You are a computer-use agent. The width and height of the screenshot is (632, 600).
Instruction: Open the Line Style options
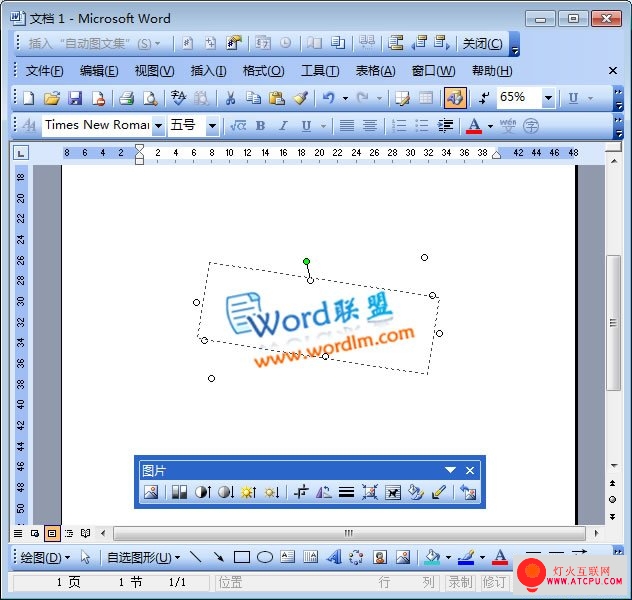click(346, 492)
